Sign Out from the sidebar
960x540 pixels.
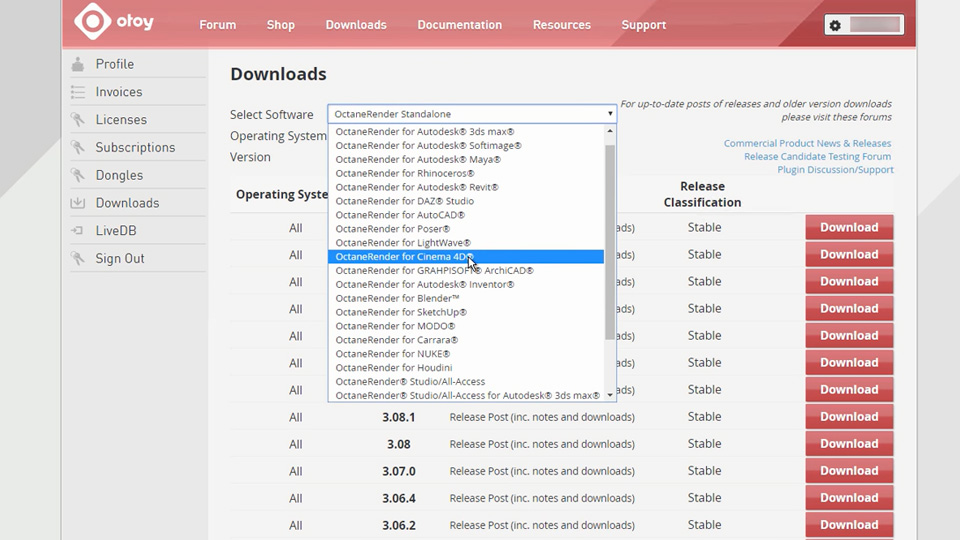click(120, 258)
